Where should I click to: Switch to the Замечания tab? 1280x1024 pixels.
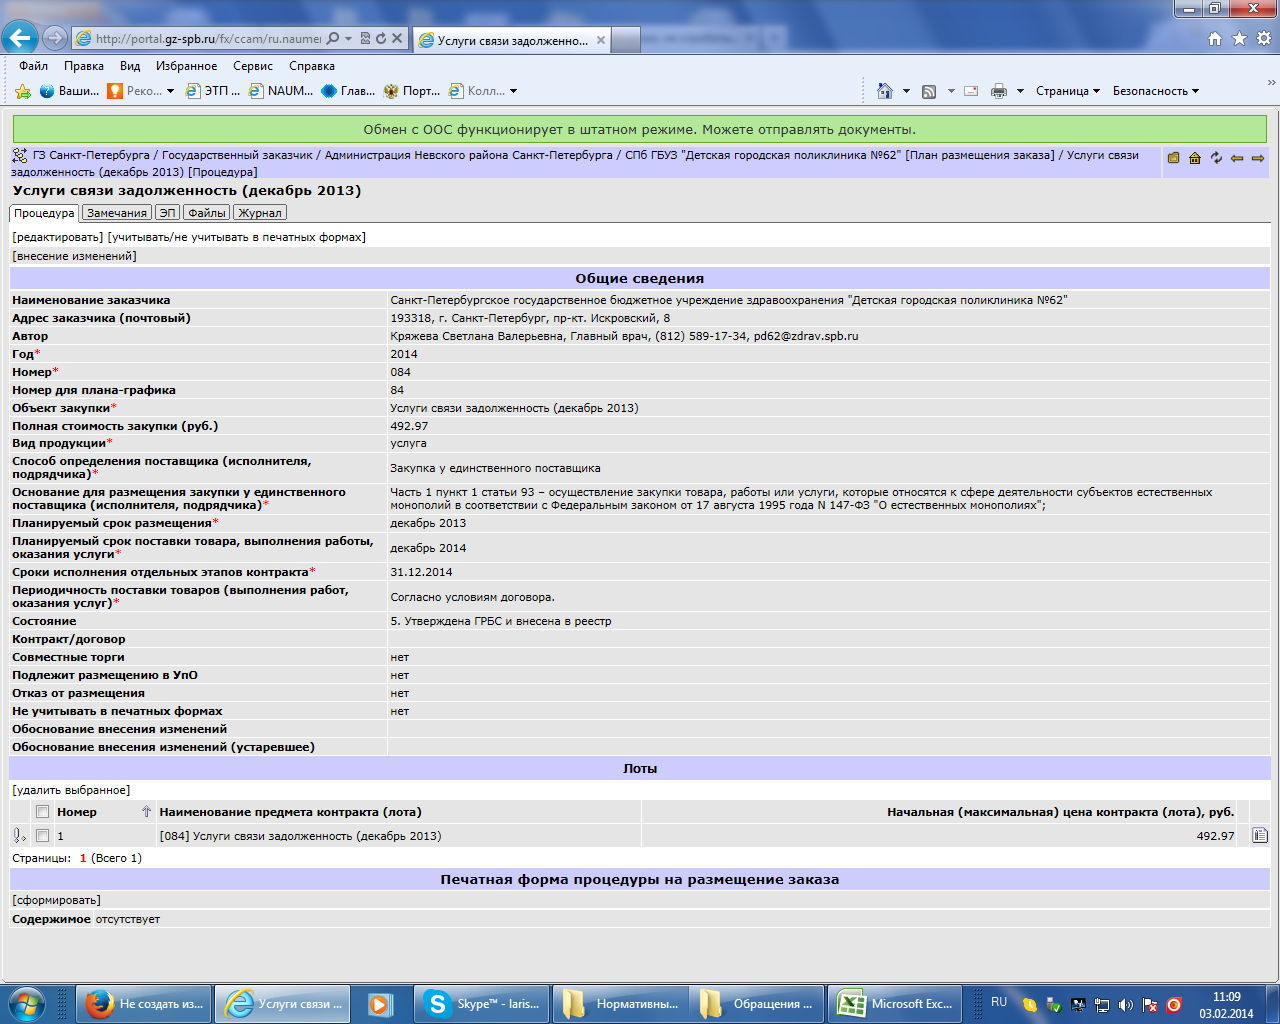pos(116,213)
